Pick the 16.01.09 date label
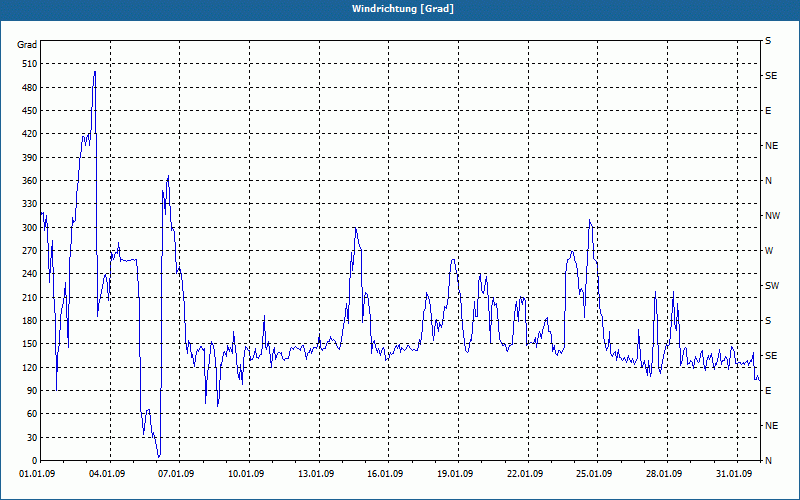 pos(385,474)
